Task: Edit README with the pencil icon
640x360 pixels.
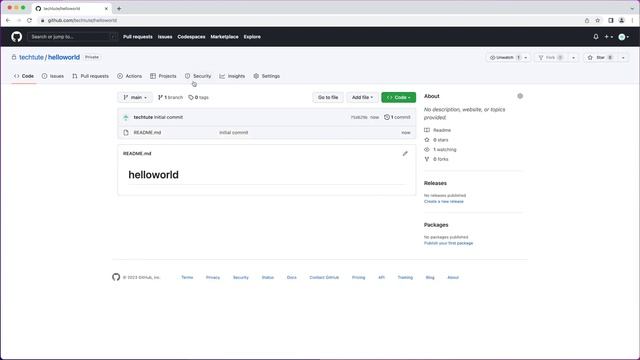Action: pos(405,153)
